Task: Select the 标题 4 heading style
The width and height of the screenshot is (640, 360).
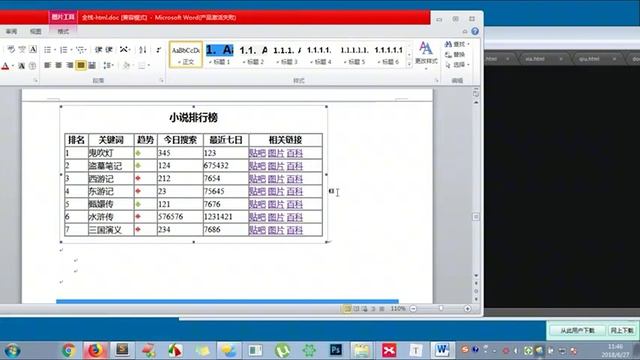Action: [320, 54]
